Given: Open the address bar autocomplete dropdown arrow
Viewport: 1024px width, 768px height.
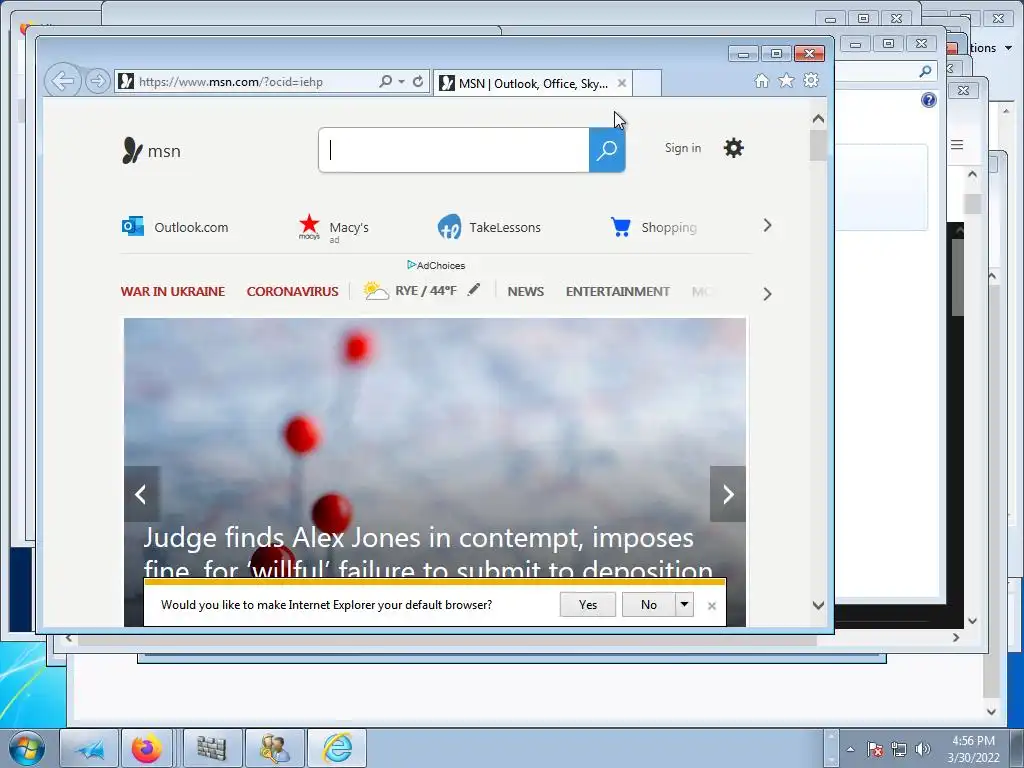Looking at the screenshot, I should tap(401, 82).
